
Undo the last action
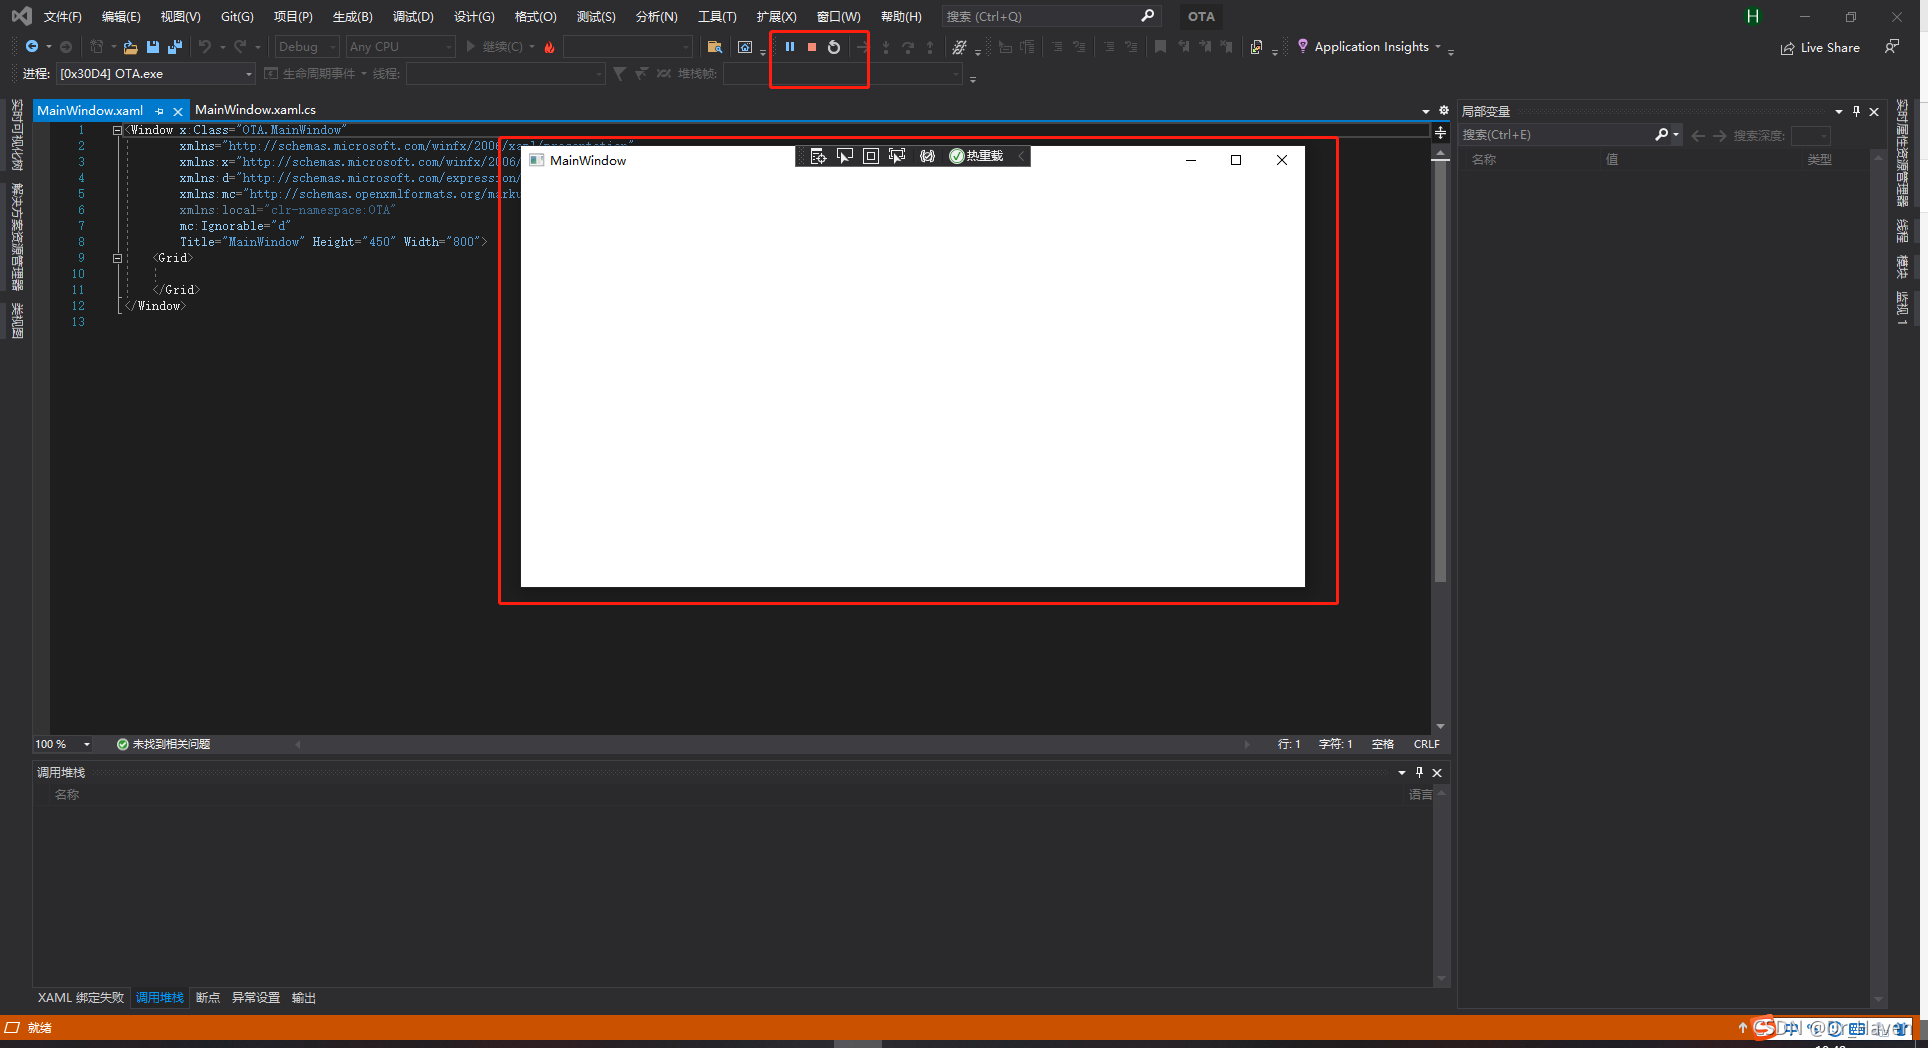[x=205, y=47]
